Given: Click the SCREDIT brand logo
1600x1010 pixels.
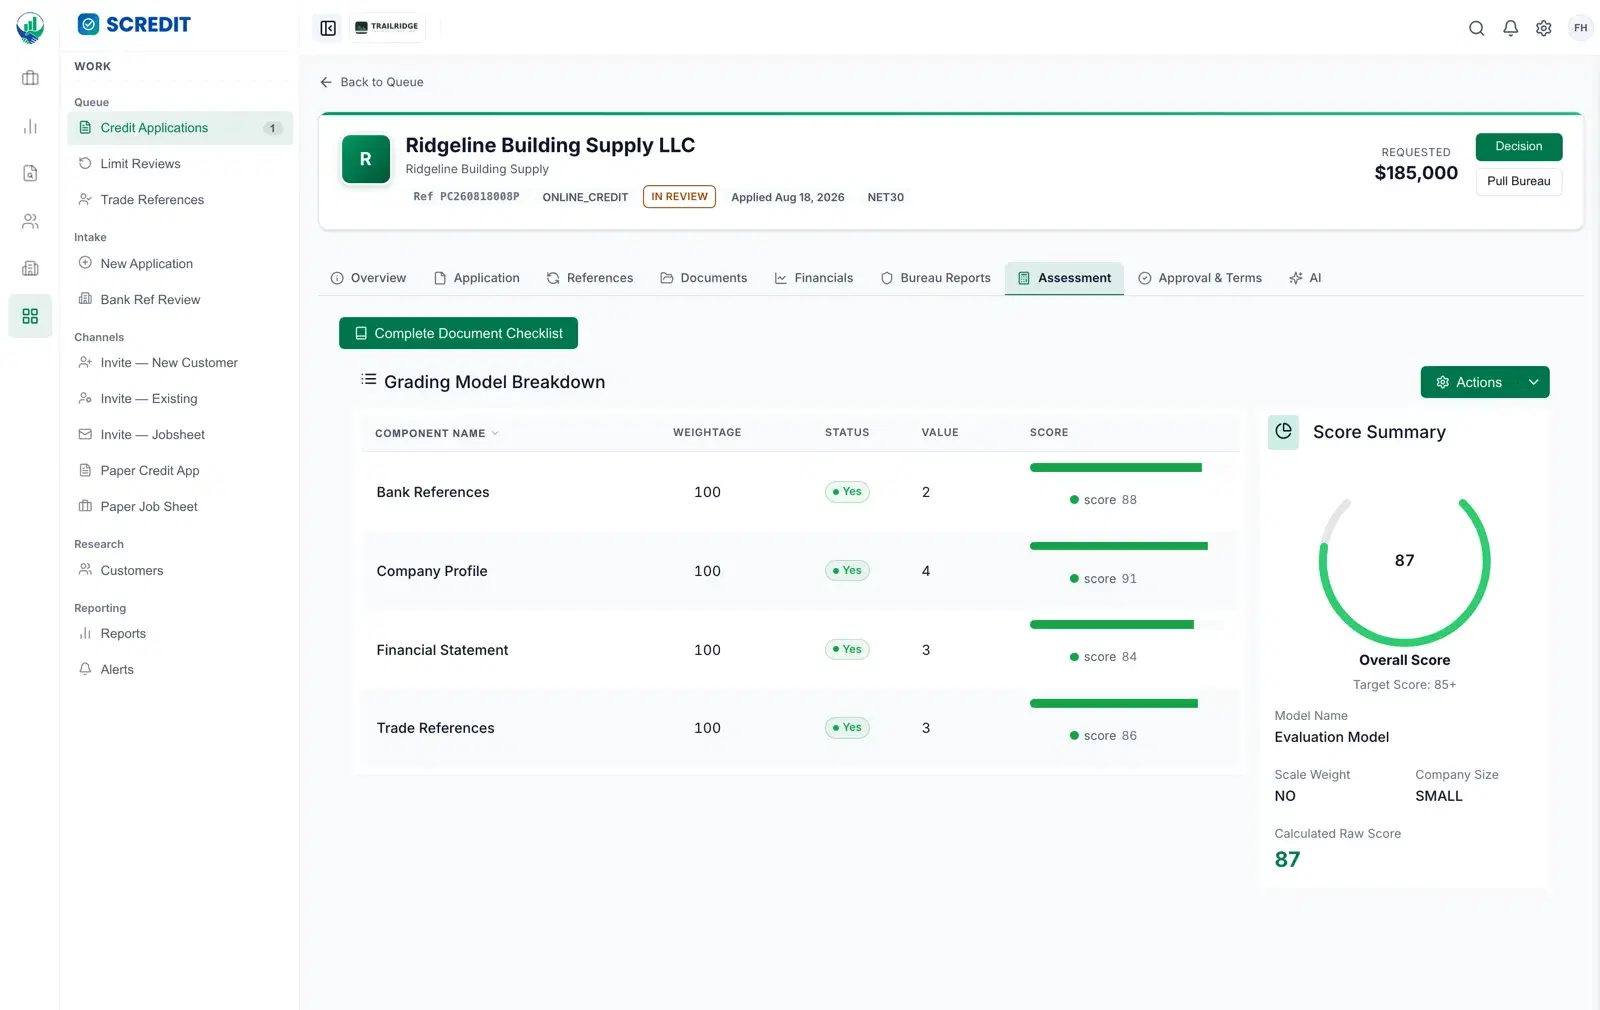Looking at the screenshot, I should tap(134, 24).
